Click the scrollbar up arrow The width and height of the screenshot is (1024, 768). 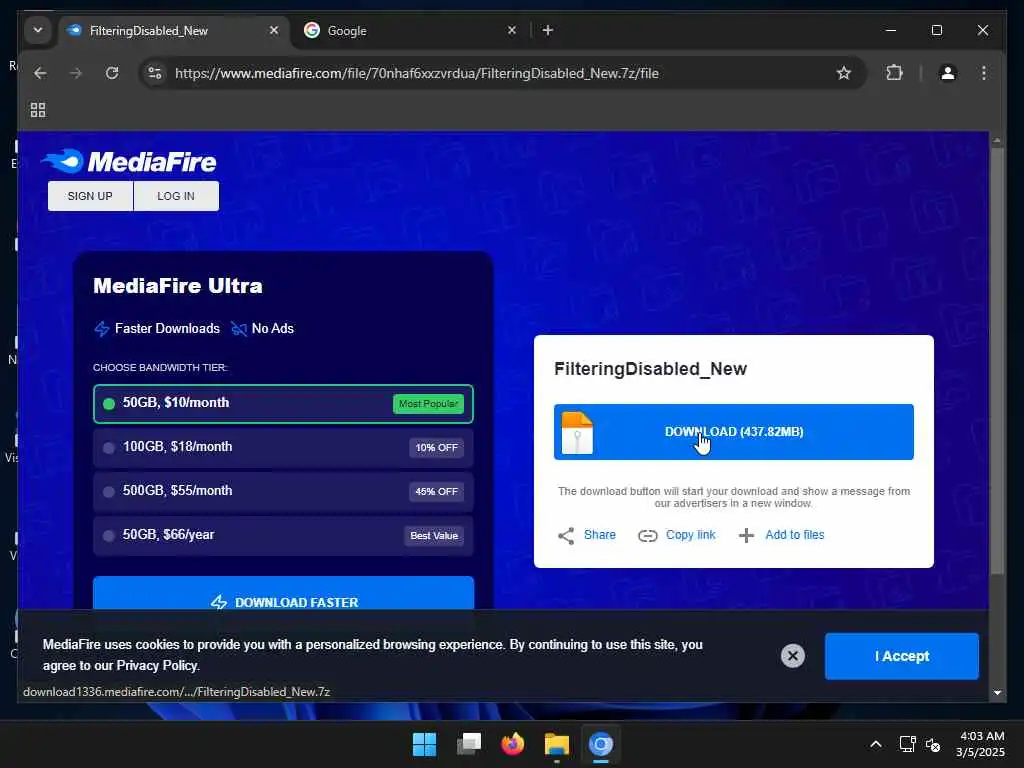coord(997,140)
